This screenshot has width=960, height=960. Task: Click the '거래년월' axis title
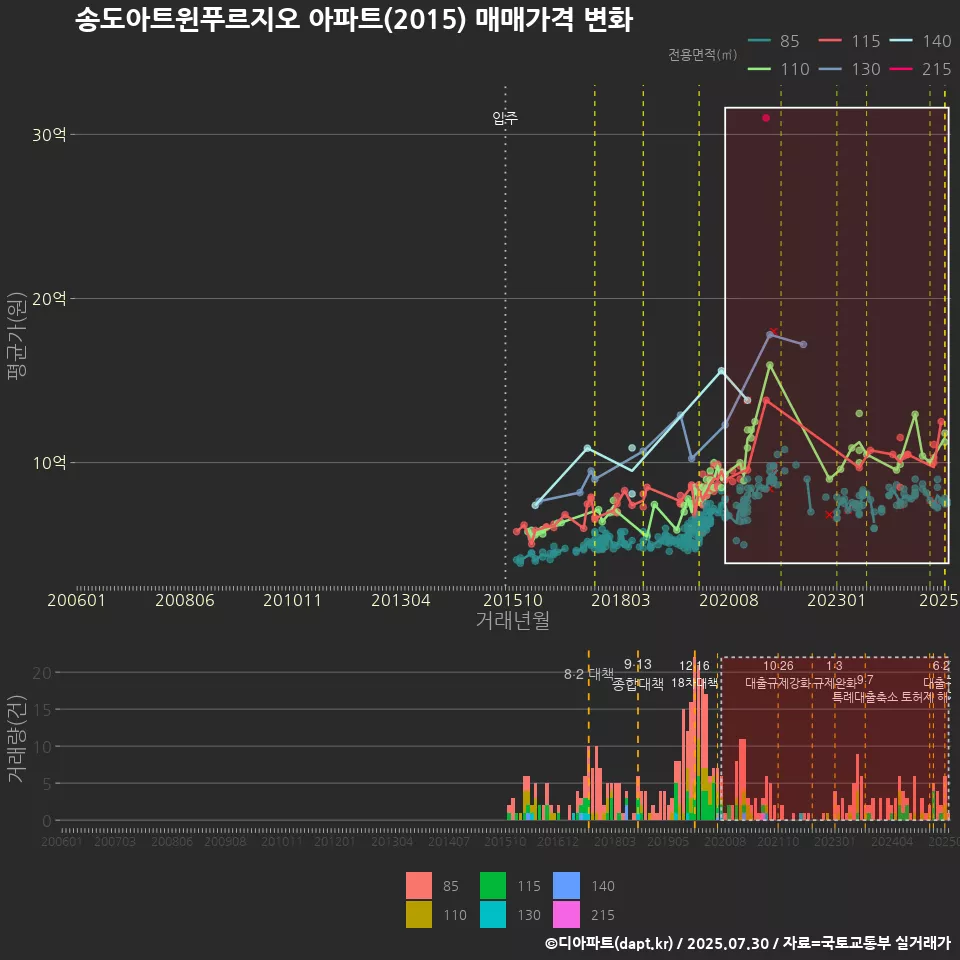coord(512,620)
